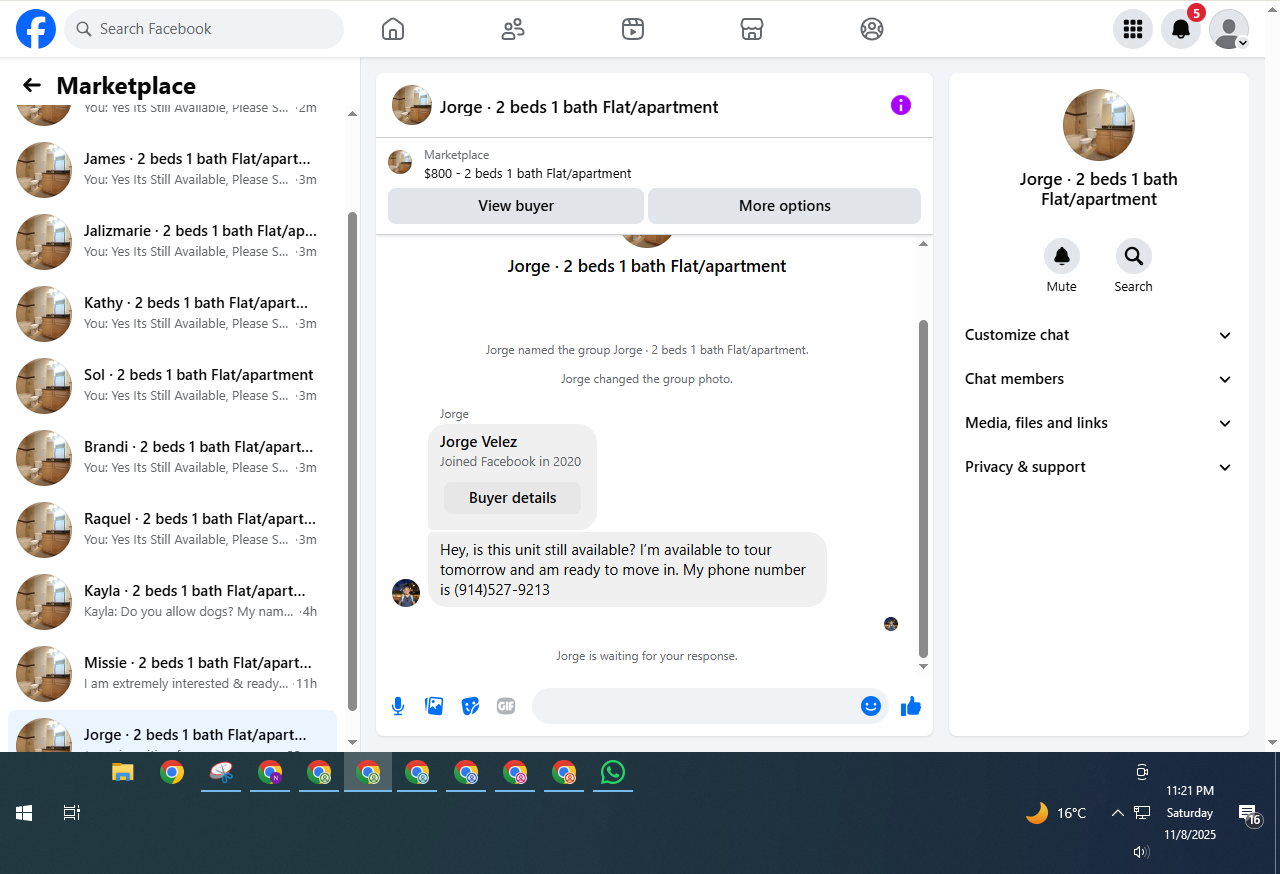Click the Jorge Velez name in the buyer card

click(x=479, y=442)
